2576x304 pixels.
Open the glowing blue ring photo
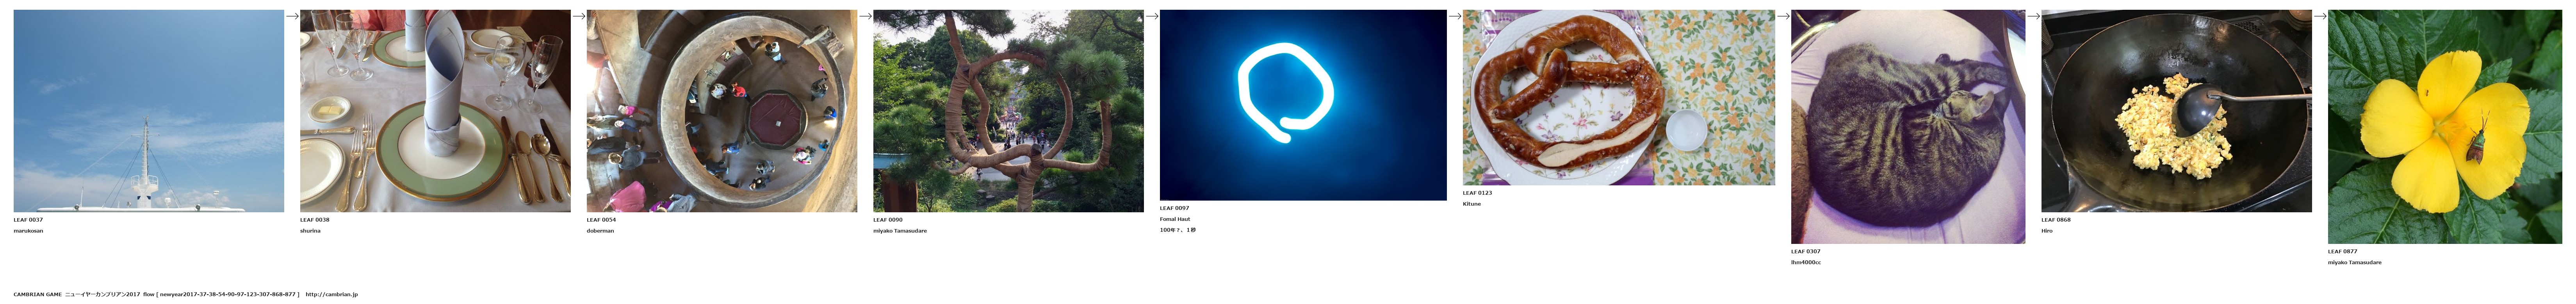coord(1303,105)
